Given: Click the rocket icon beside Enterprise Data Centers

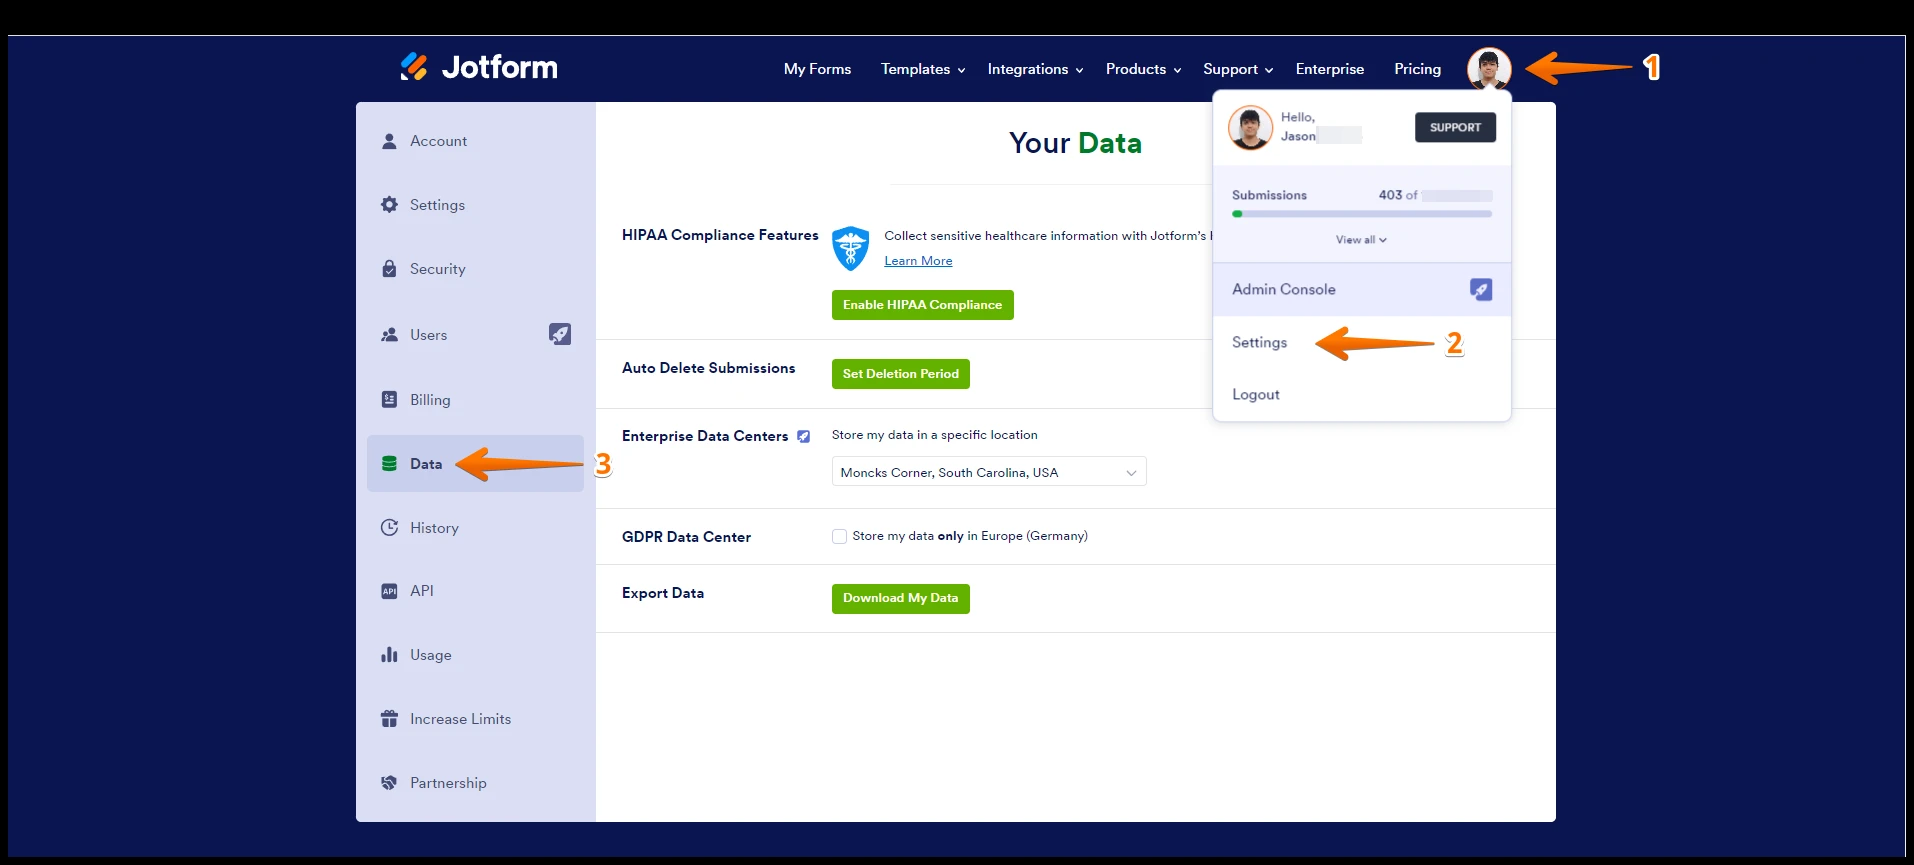Looking at the screenshot, I should pyautogui.click(x=803, y=436).
